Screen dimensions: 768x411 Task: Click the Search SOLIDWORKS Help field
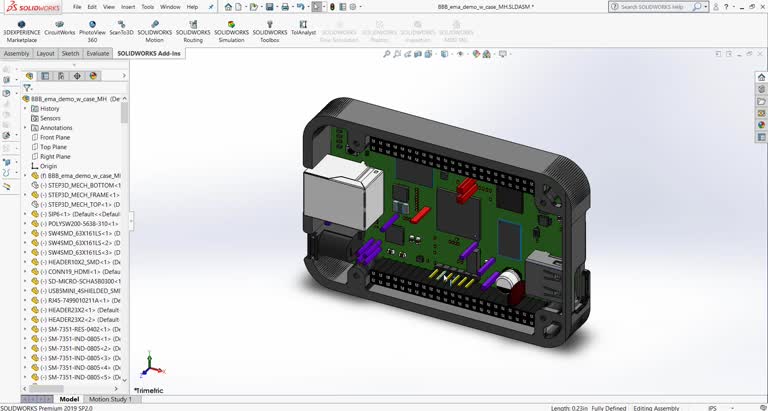click(654, 7)
